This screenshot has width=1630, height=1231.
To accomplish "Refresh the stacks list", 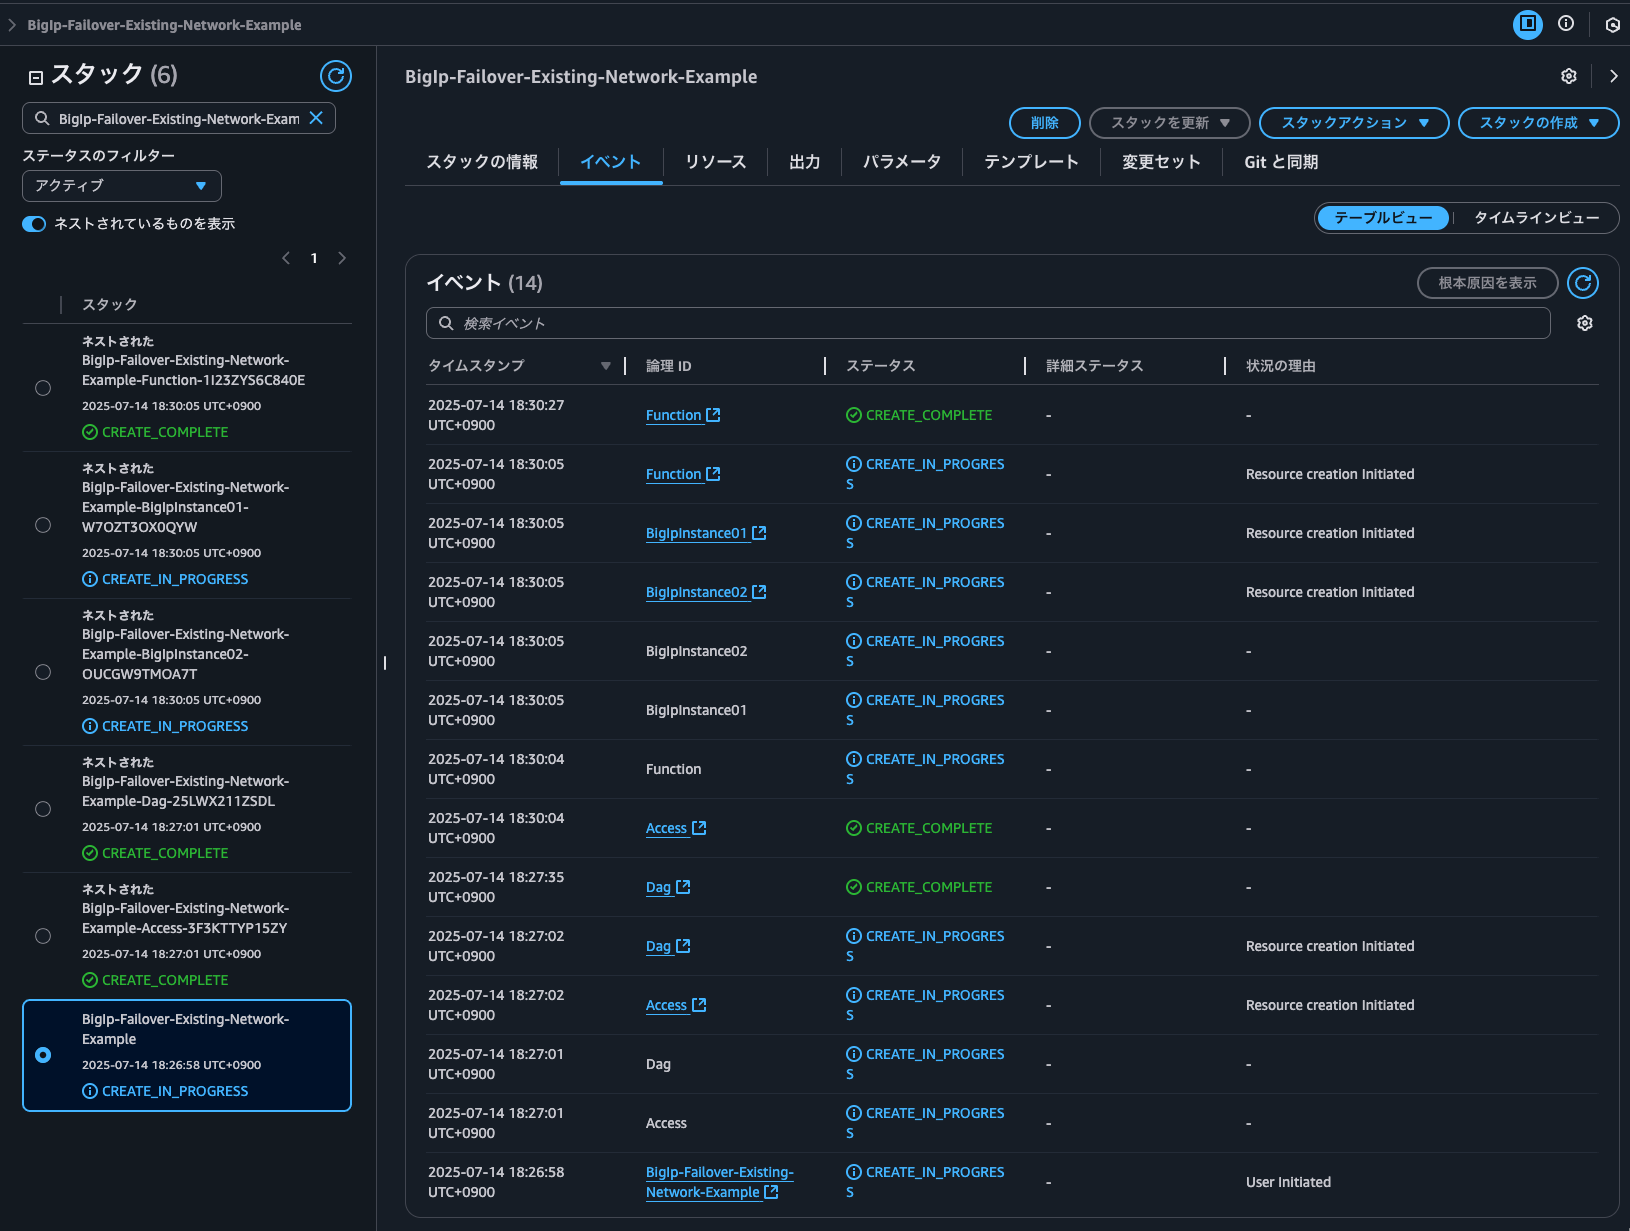I will (336, 76).
